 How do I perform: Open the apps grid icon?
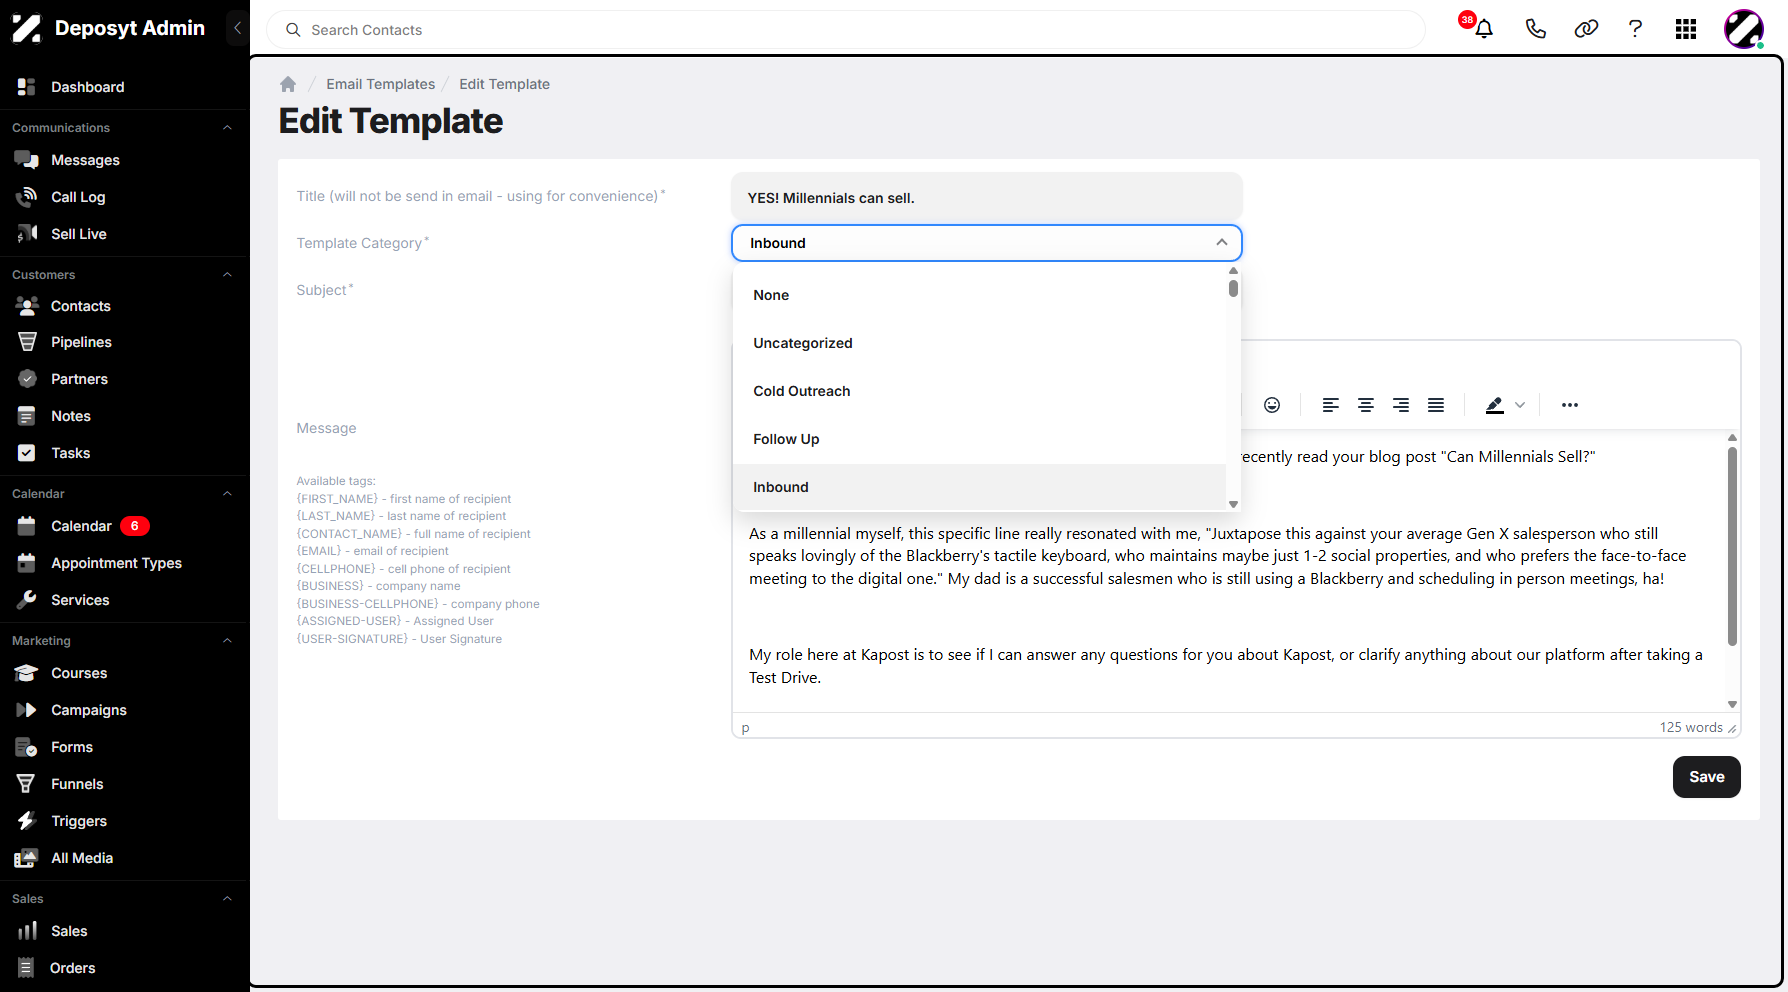pos(1686,29)
